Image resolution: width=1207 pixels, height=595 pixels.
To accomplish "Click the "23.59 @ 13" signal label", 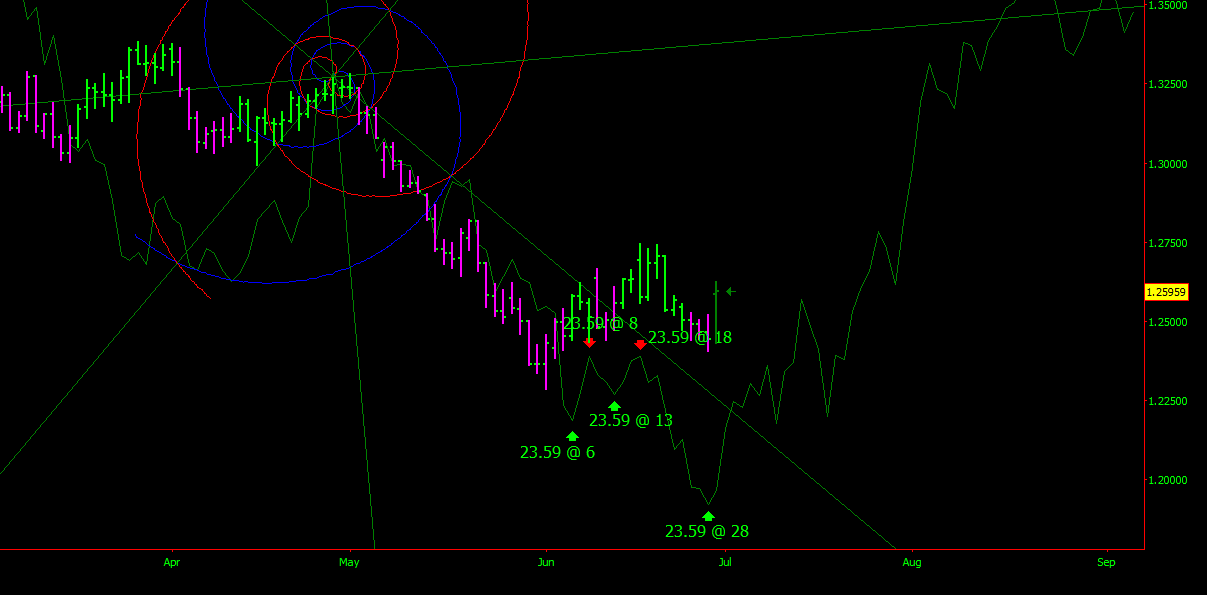I will point(631,420).
